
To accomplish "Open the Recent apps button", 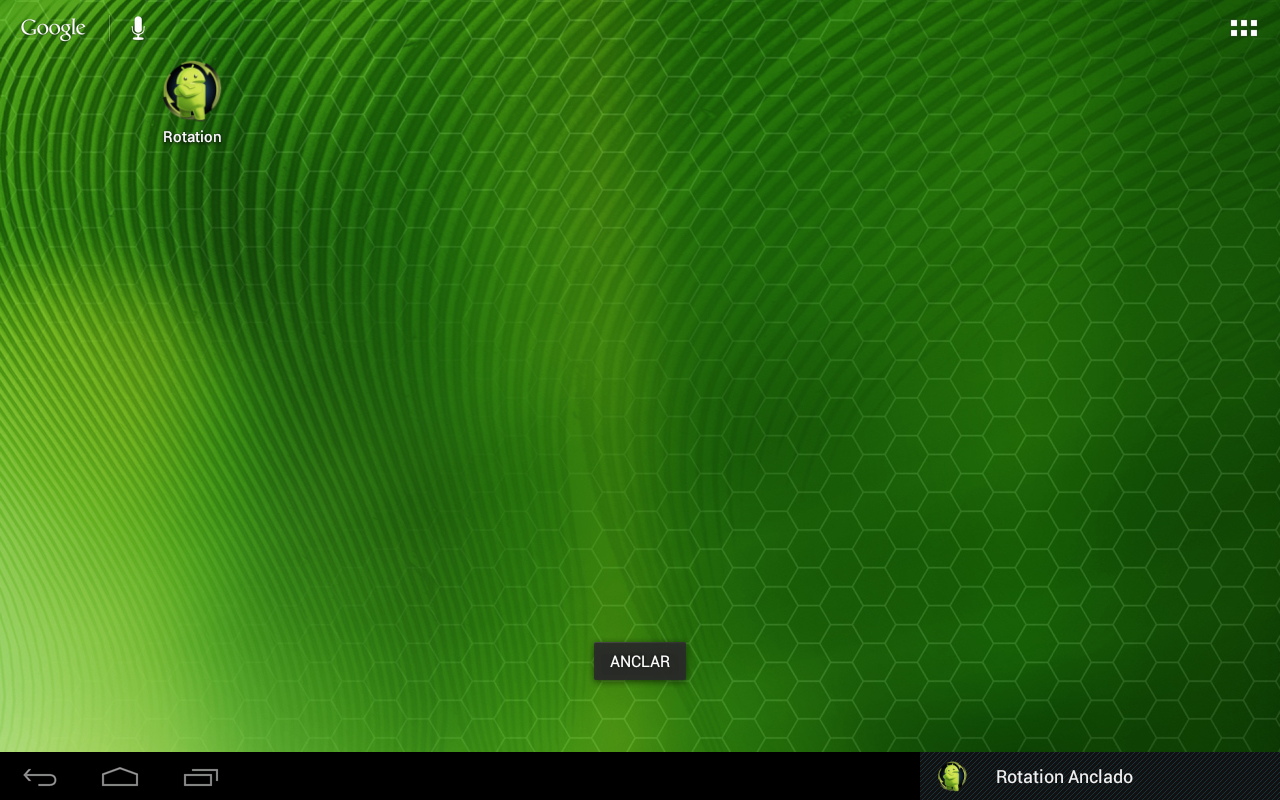I will 201,777.
